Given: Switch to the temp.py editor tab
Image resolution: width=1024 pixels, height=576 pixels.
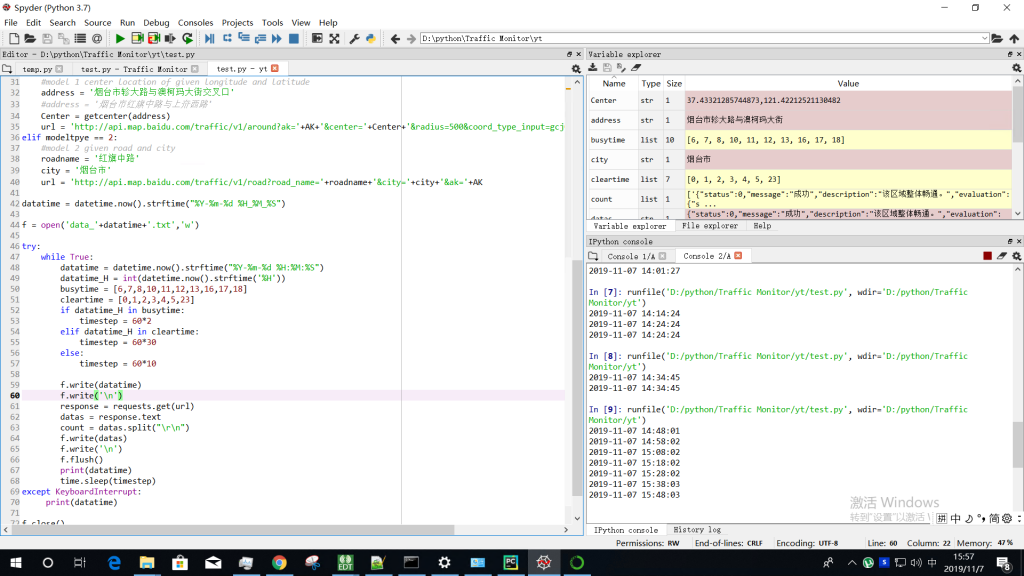Looking at the screenshot, I should point(38,69).
